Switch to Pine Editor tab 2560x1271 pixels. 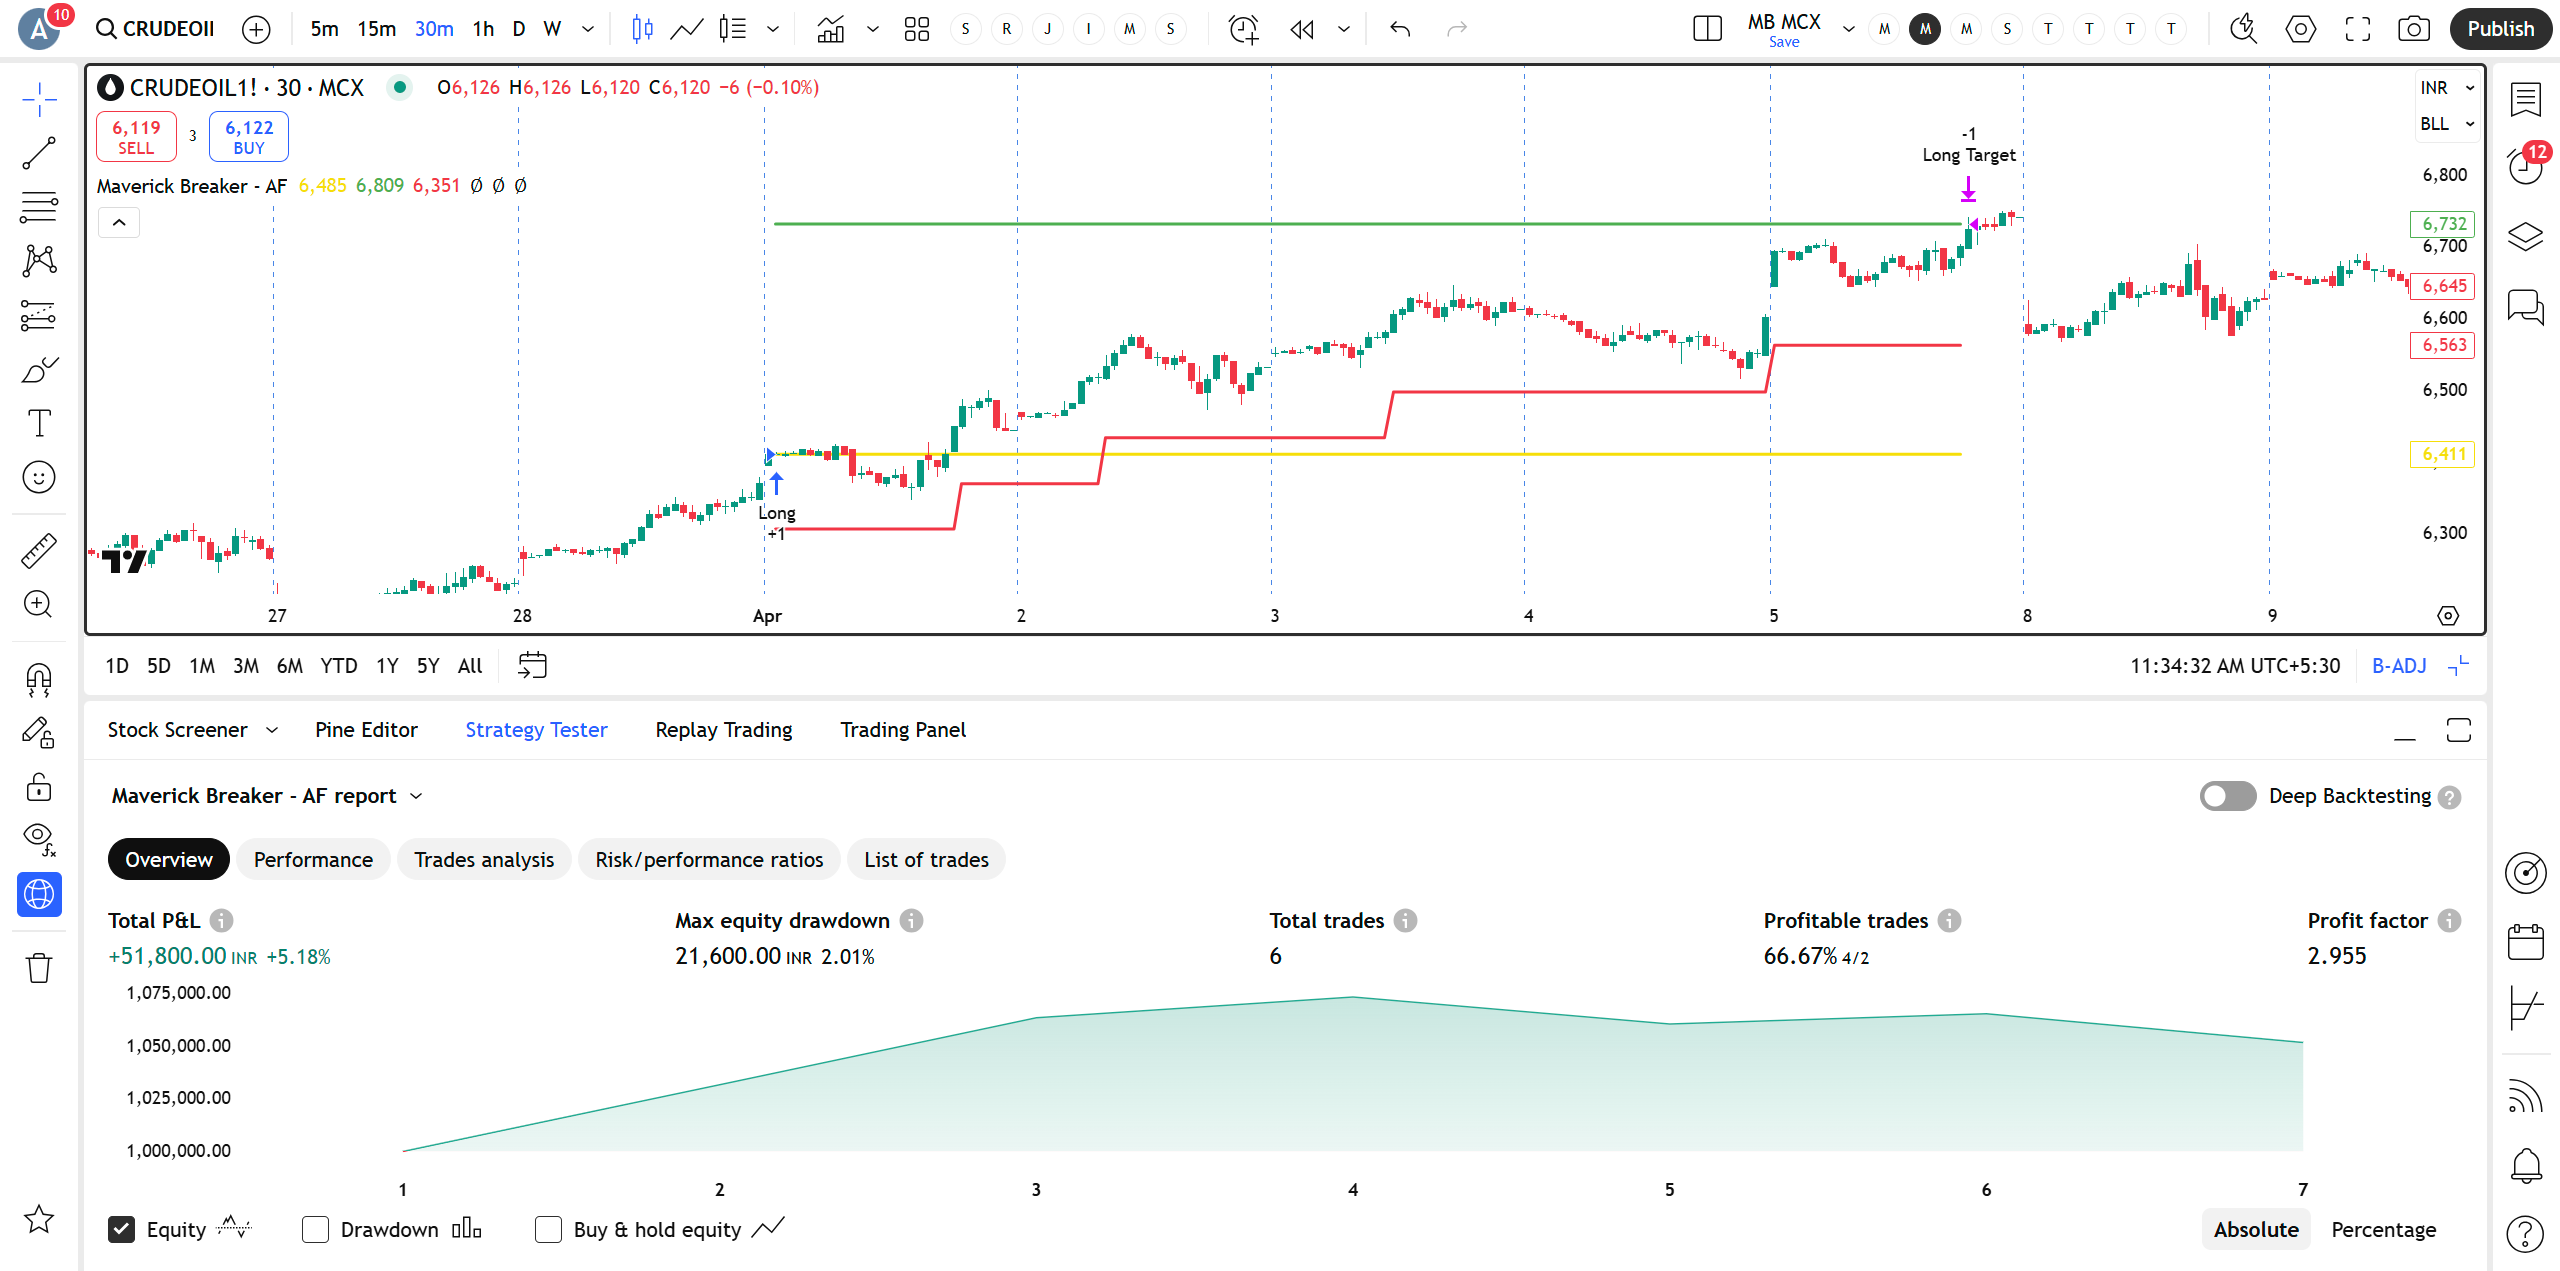[366, 730]
